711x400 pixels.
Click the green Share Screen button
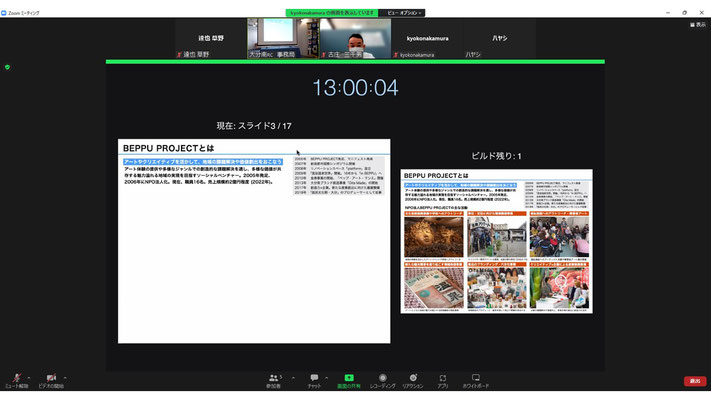pos(349,380)
